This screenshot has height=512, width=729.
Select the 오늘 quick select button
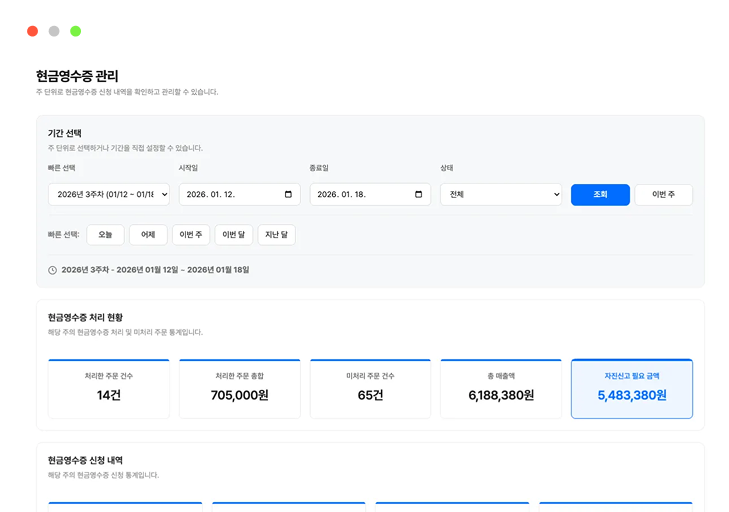pos(106,235)
